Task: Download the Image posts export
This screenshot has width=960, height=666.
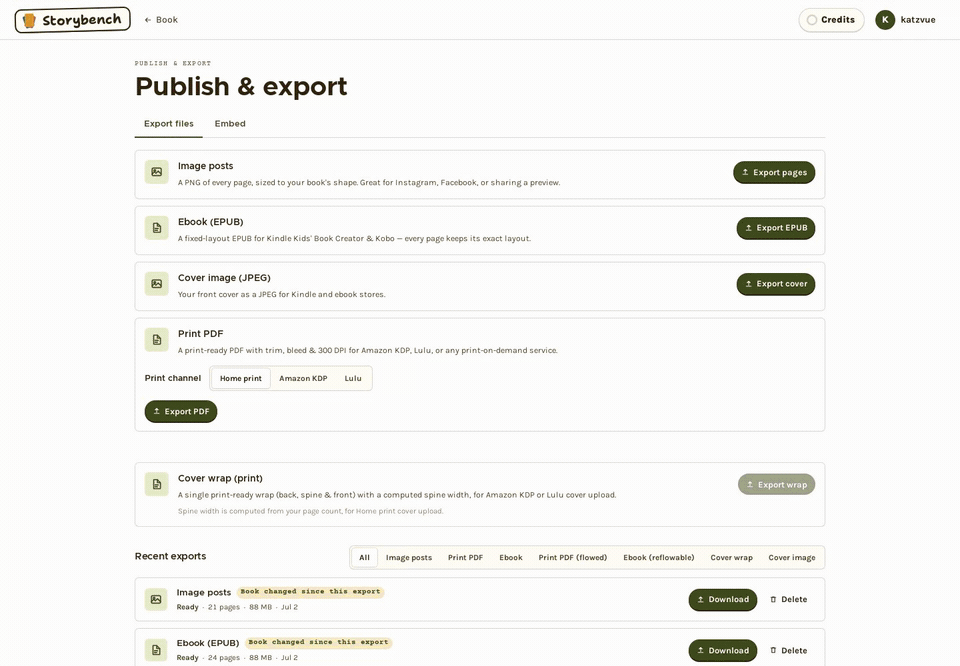Action: tap(723, 599)
